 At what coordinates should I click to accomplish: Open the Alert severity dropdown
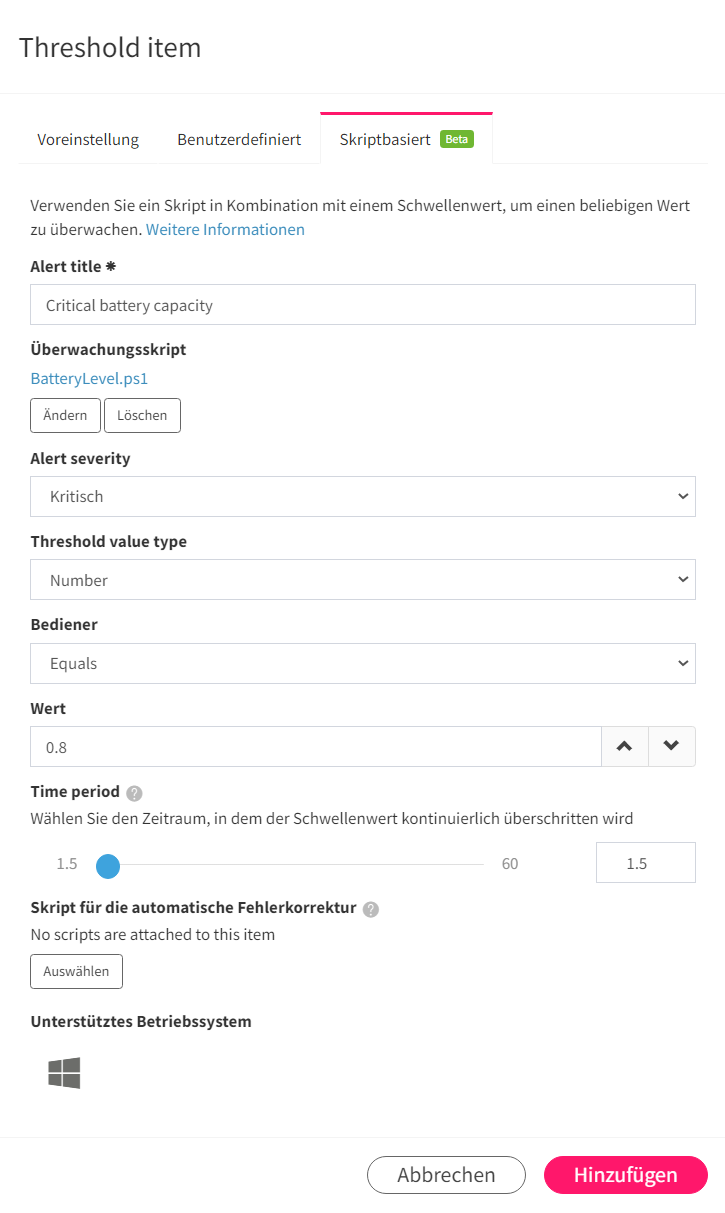tap(363, 496)
